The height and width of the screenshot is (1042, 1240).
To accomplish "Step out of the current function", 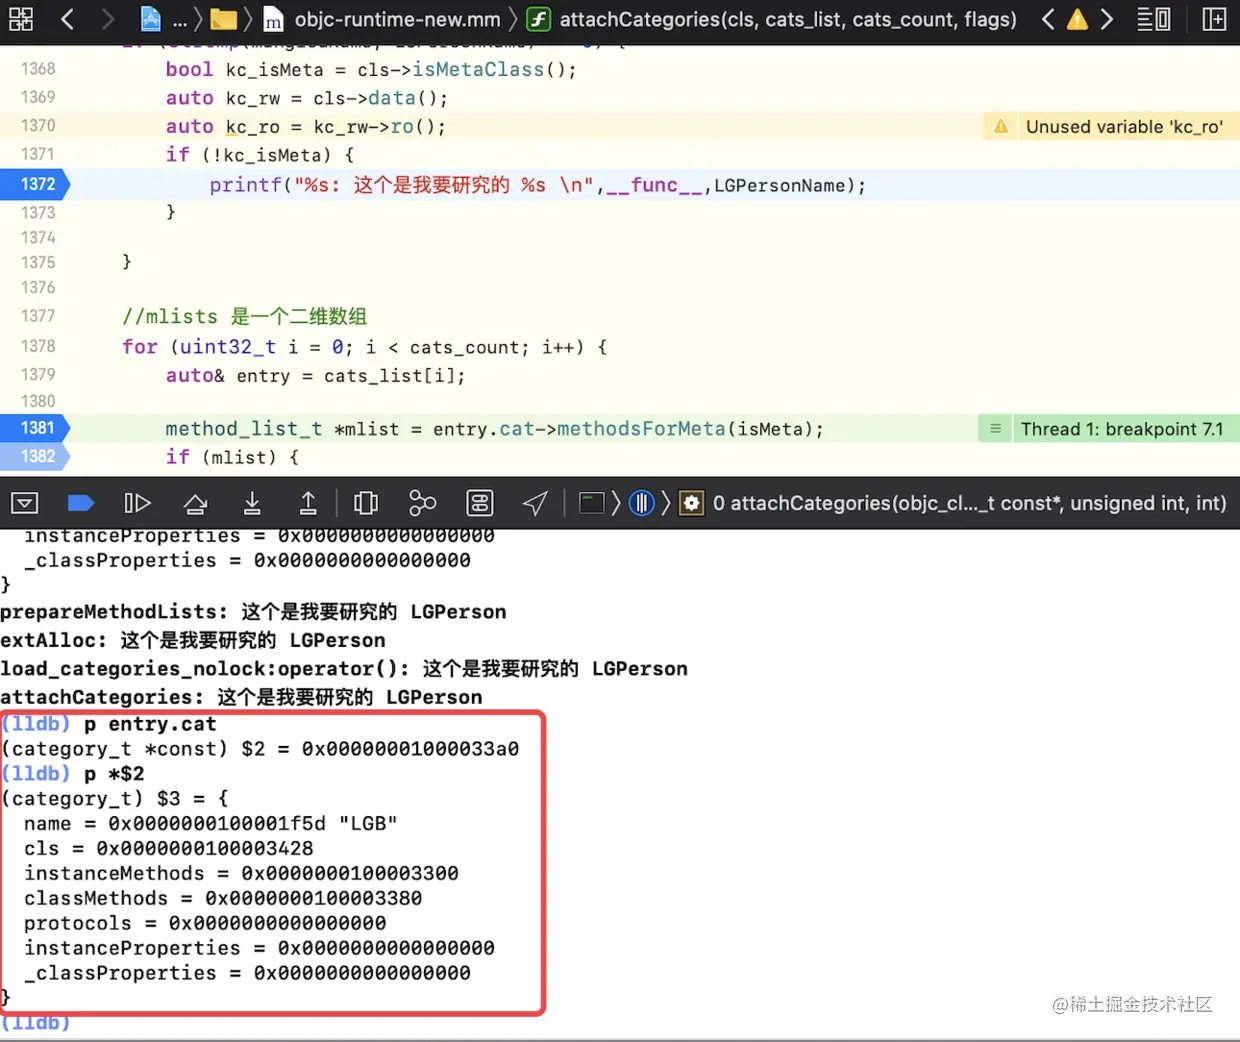I will (x=308, y=503).
